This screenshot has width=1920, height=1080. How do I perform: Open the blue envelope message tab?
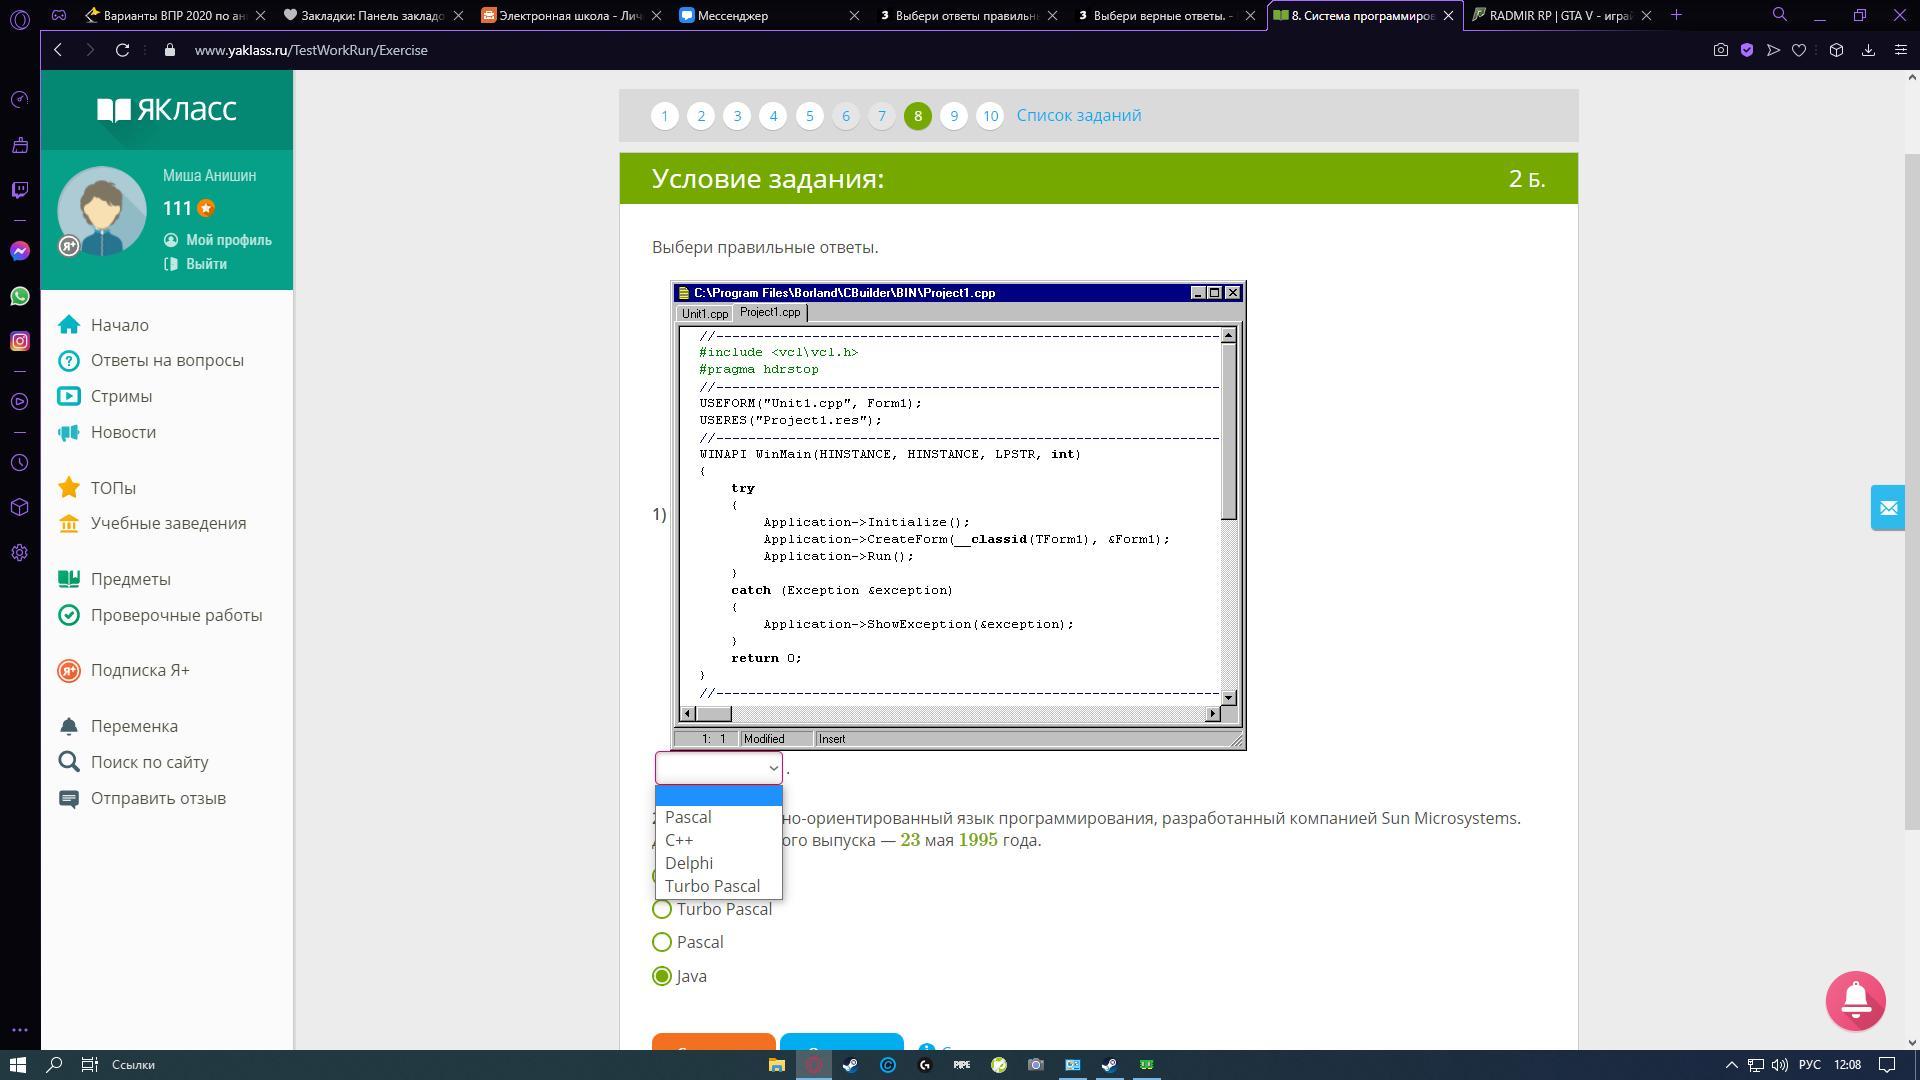coord(1887,508)
